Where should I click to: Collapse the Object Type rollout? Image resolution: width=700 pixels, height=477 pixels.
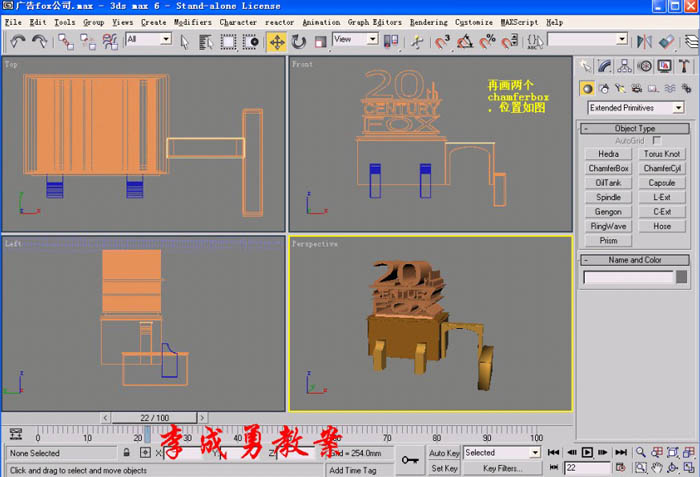(634, 129)
